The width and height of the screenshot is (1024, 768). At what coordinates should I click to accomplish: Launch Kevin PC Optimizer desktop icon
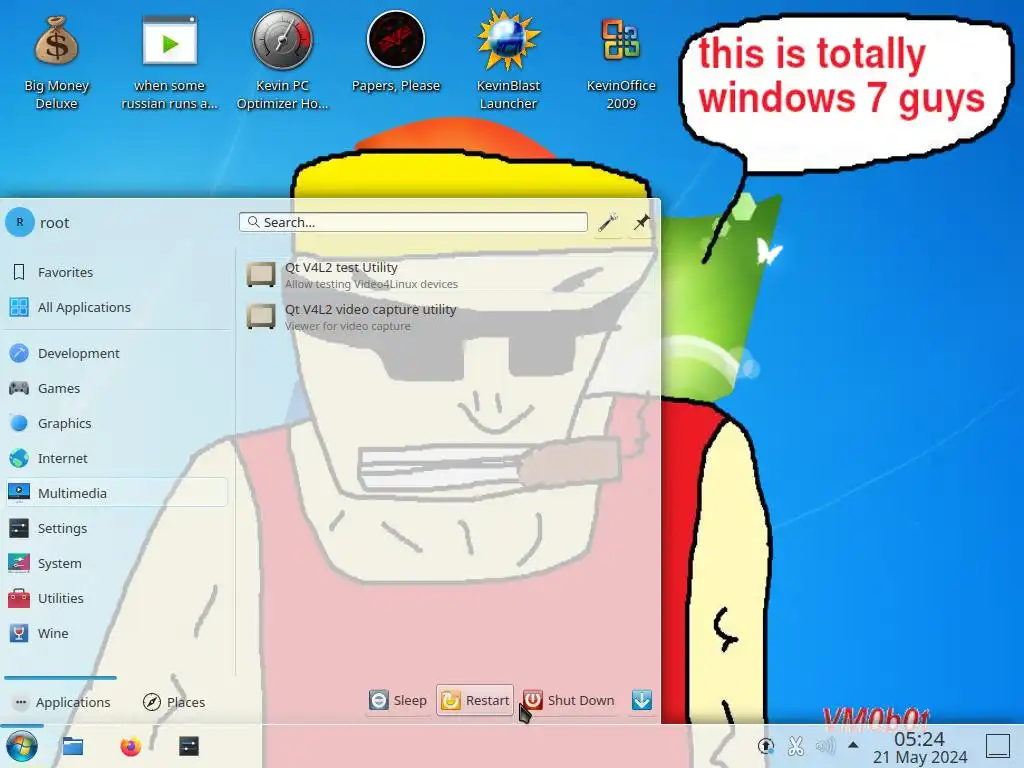click(x=282, y=61)
